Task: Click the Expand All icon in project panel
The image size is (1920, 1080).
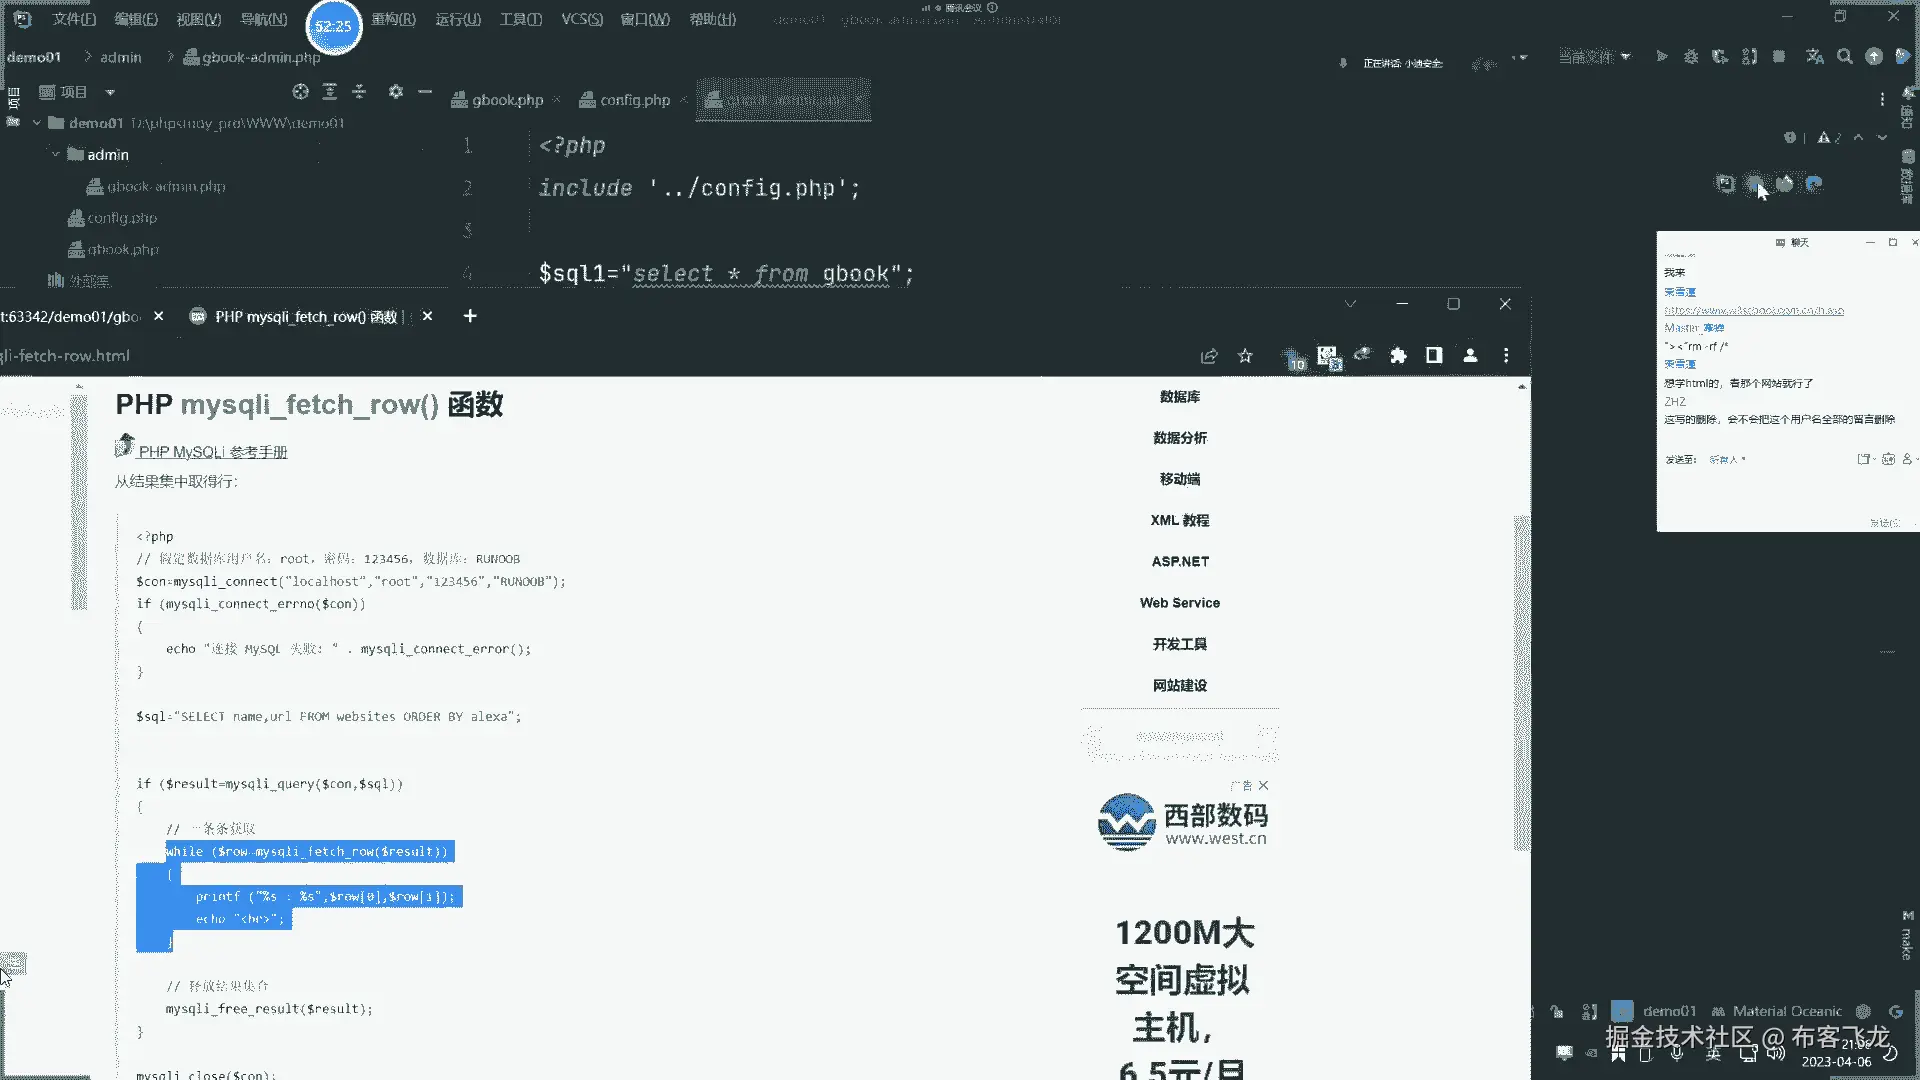Action: point(330,92)
